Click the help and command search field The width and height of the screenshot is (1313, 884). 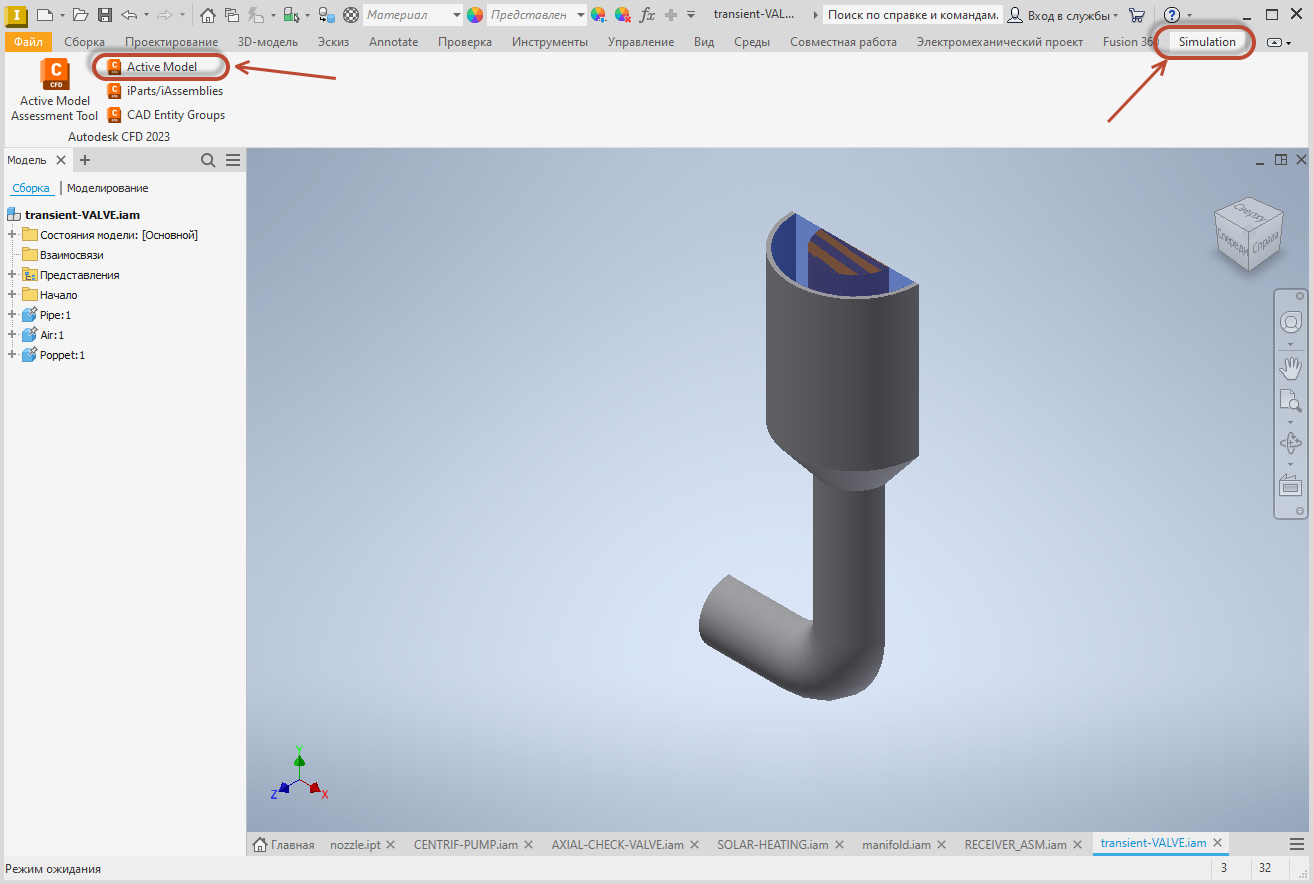tap(913, 15)
